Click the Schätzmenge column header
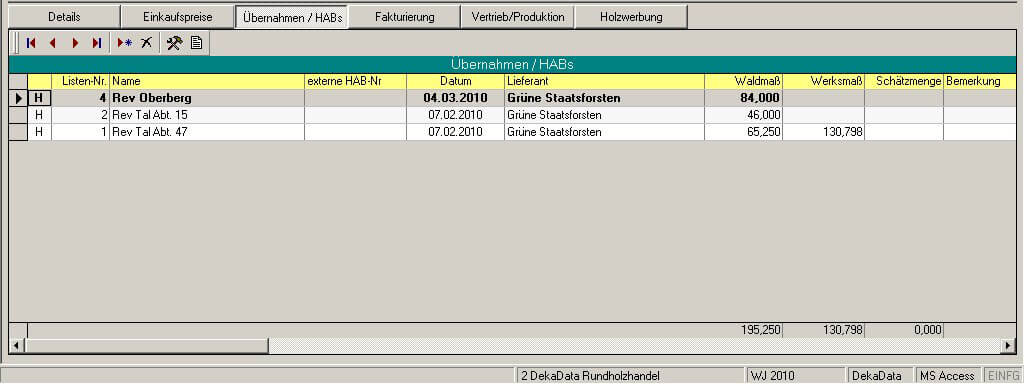Image resolution: width=1024 pixels, height=384 pixels. coord(904,82)
